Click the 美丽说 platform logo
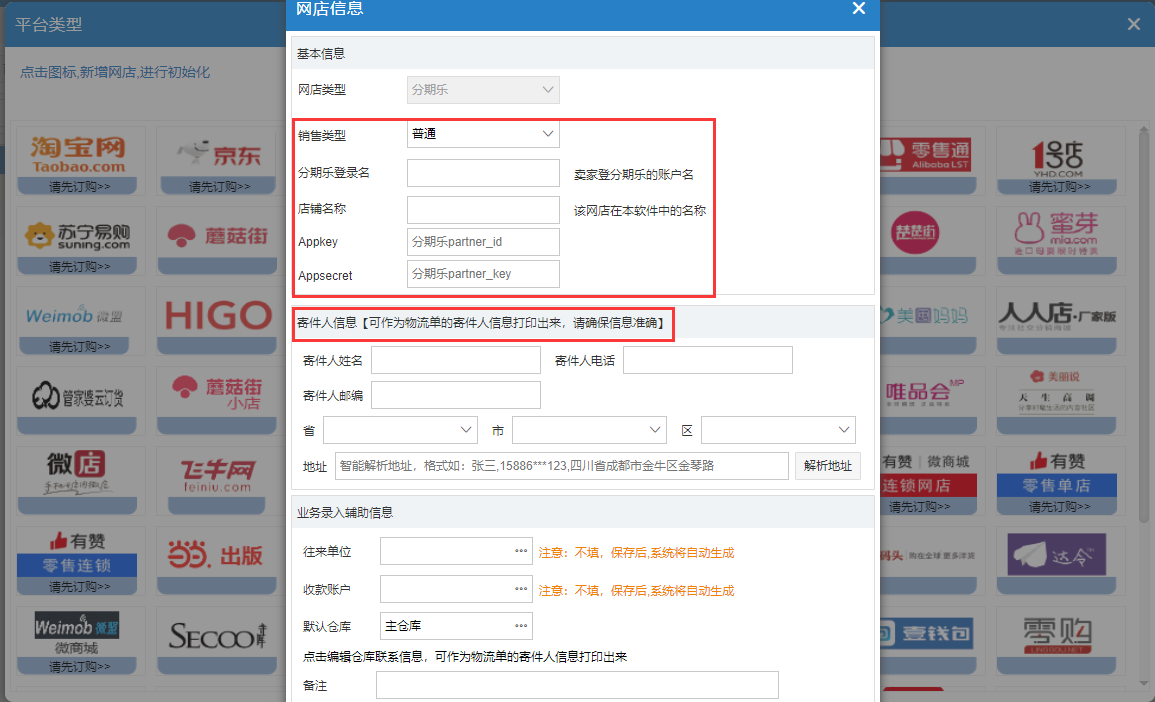The width and height of the screenshot is (1155, 702). point(1057,390)
